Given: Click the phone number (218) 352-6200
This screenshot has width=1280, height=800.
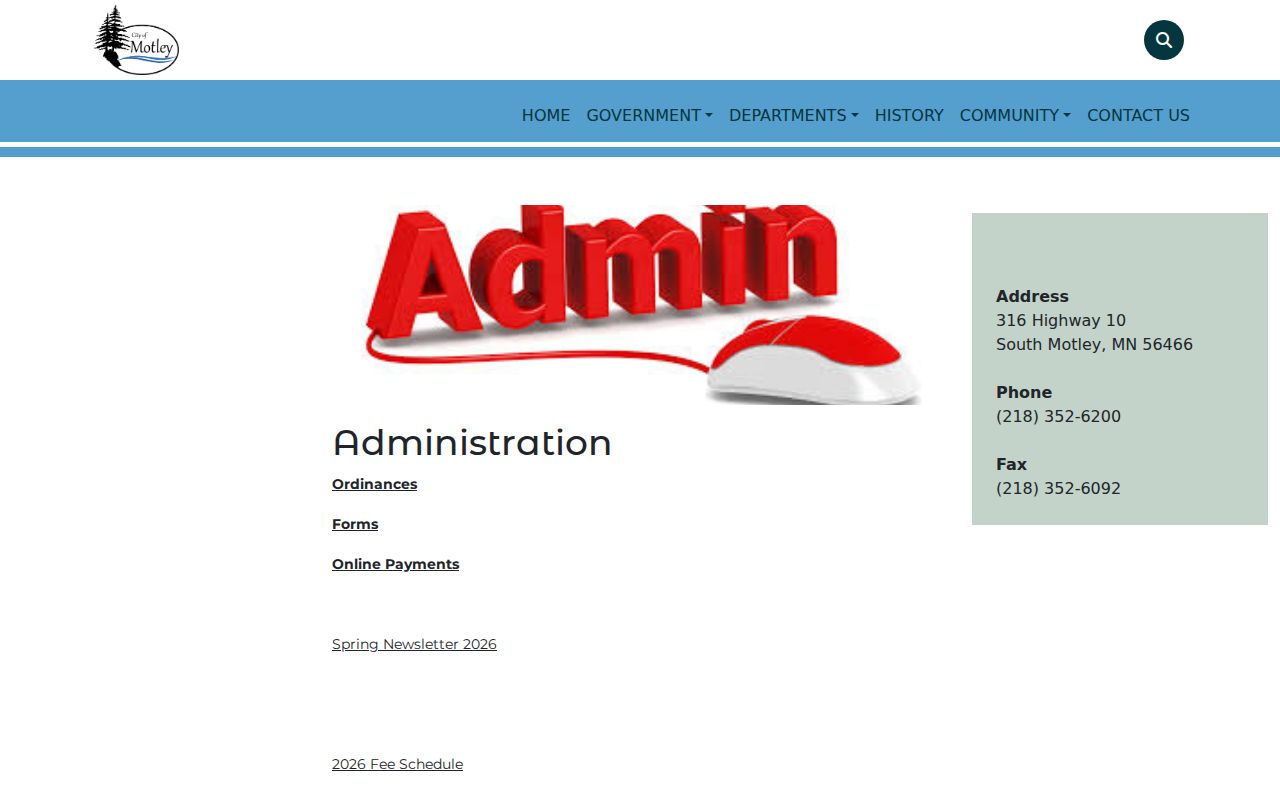Looking at the screenshot, I should [x=1058, y=417].
